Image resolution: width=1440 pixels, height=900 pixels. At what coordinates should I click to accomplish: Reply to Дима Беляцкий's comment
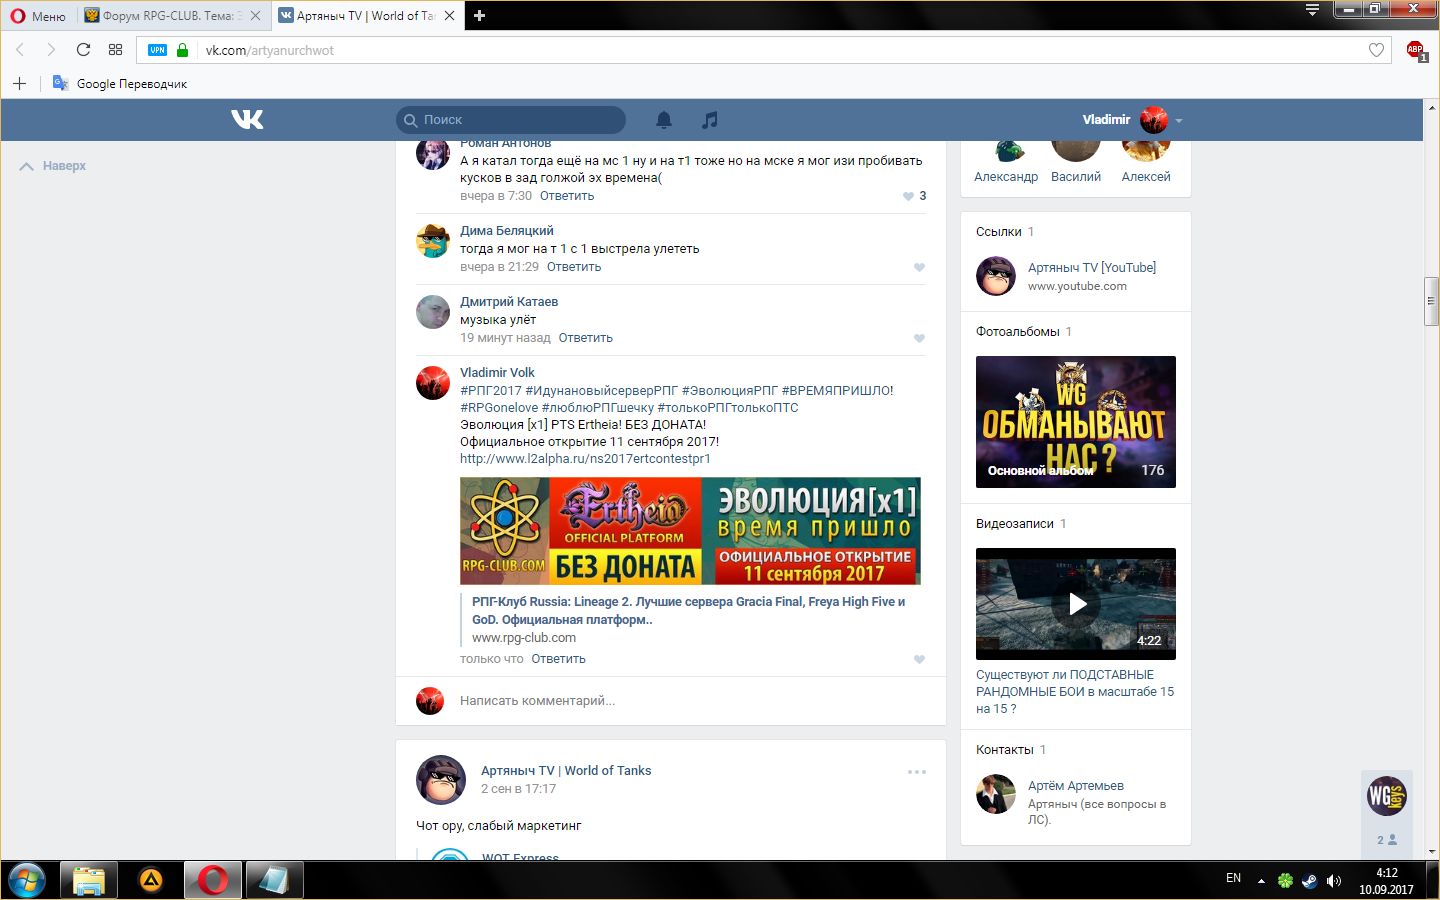(x=574, y=267)
